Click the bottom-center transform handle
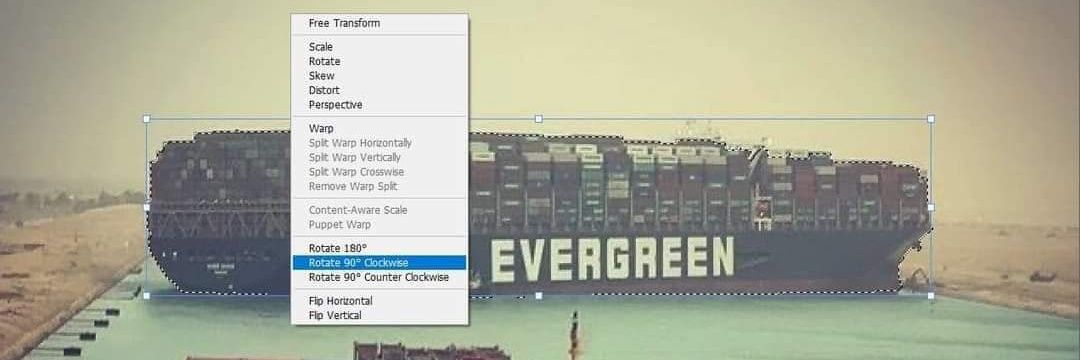Screen dimensions: 1080x360 (539, 296)
